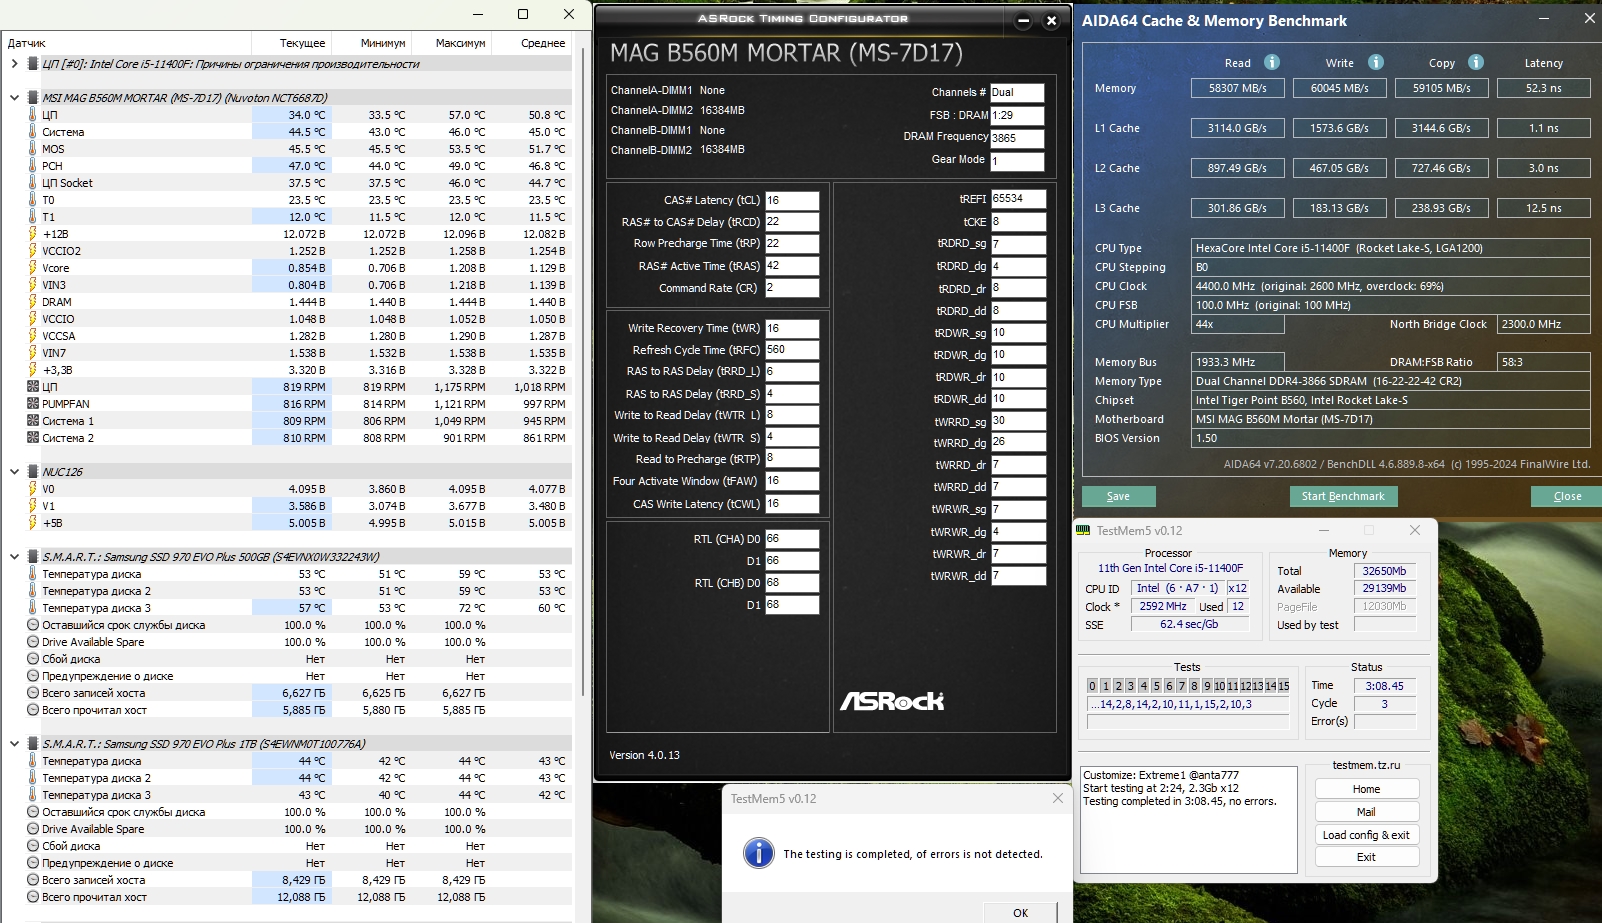
Task: Click the fan icon of PUMPFAN
Action: click(x=33, y=404)
